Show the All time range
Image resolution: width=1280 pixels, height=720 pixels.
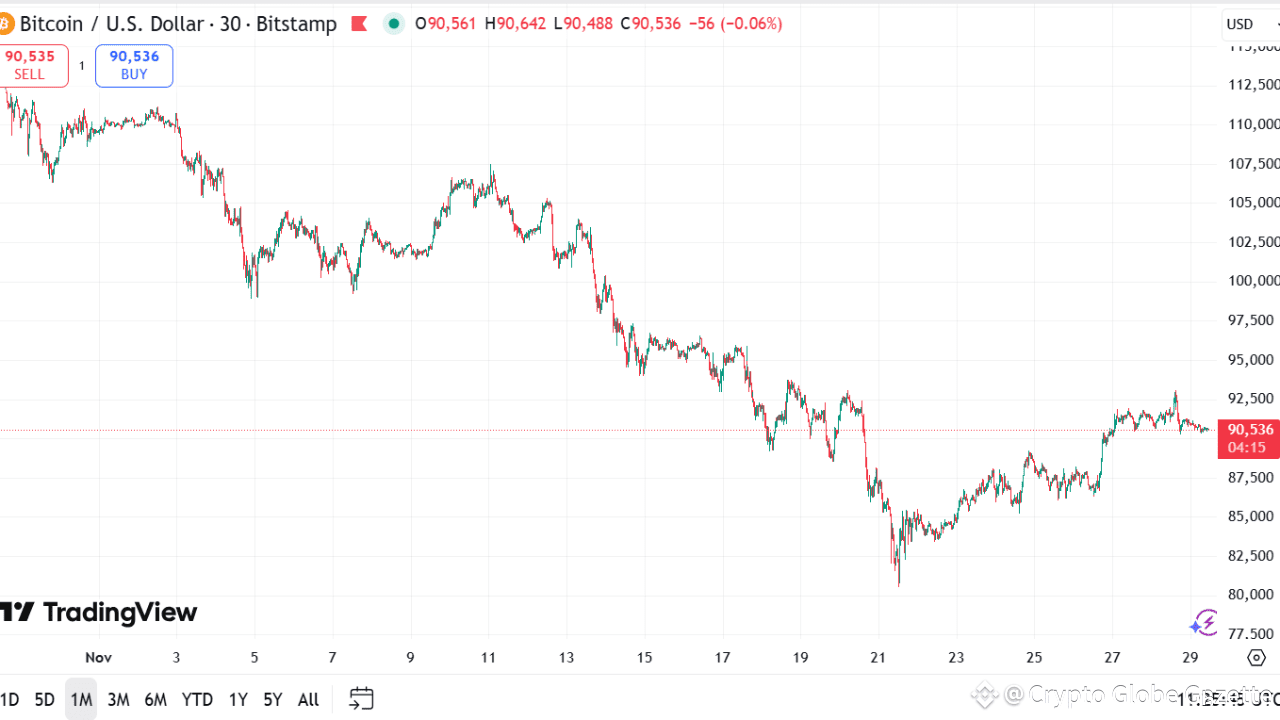[x=308, y=700]
